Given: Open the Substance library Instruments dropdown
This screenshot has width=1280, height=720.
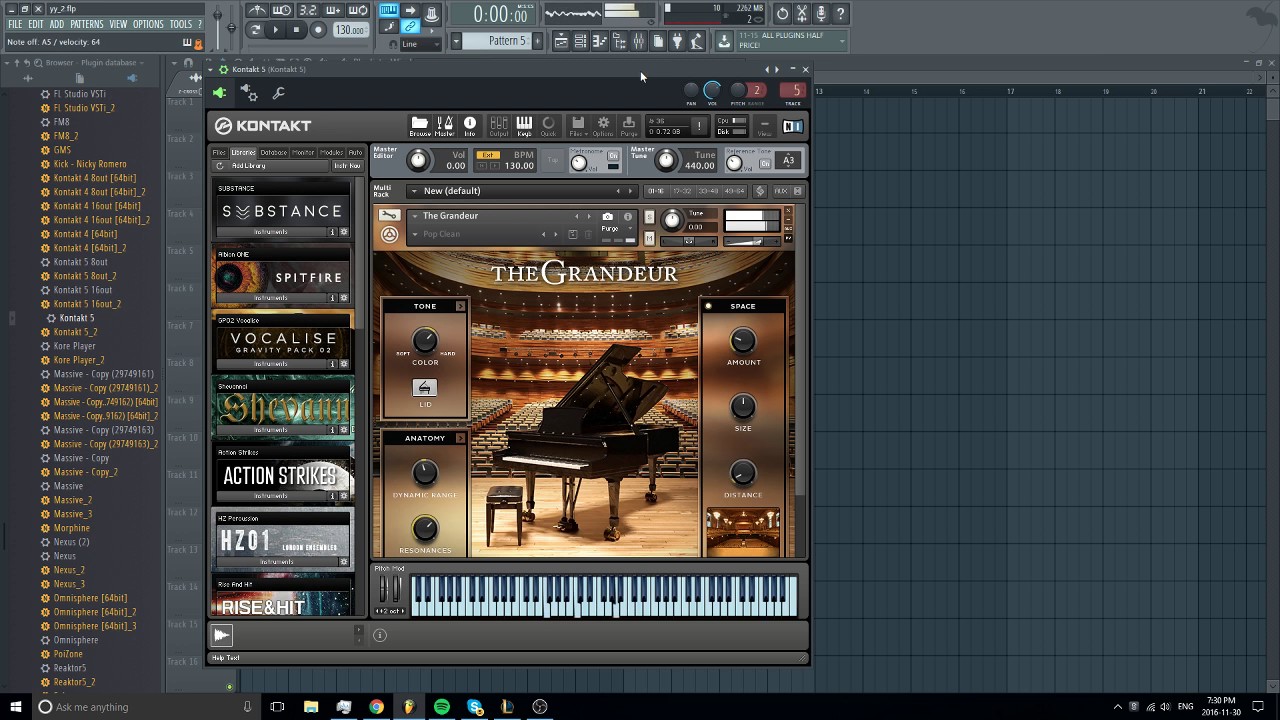Looking at the screenshot, I should pyautogui.click(x=271, y=232).
